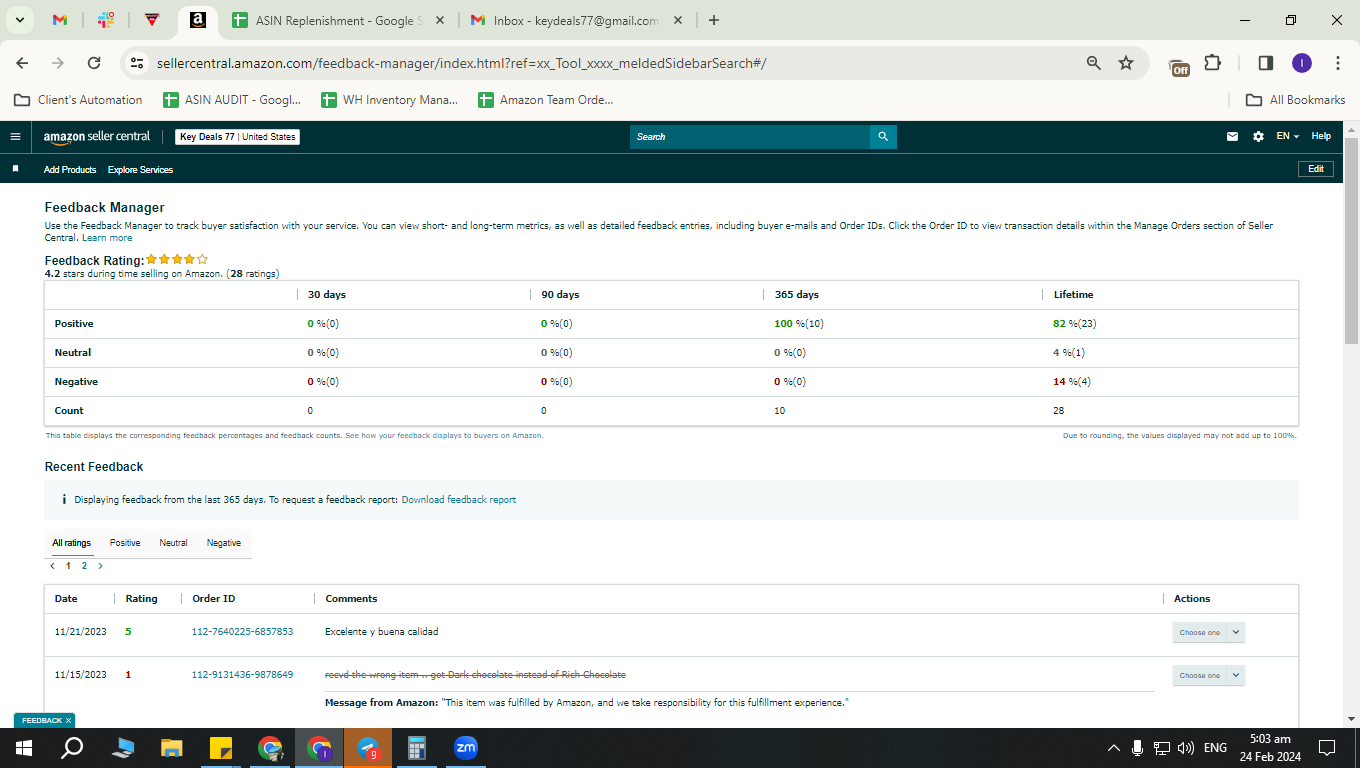This screenshot has width=1360, height=768.
Task: Click the Edit button in header bar
Action: point(1316,169)
